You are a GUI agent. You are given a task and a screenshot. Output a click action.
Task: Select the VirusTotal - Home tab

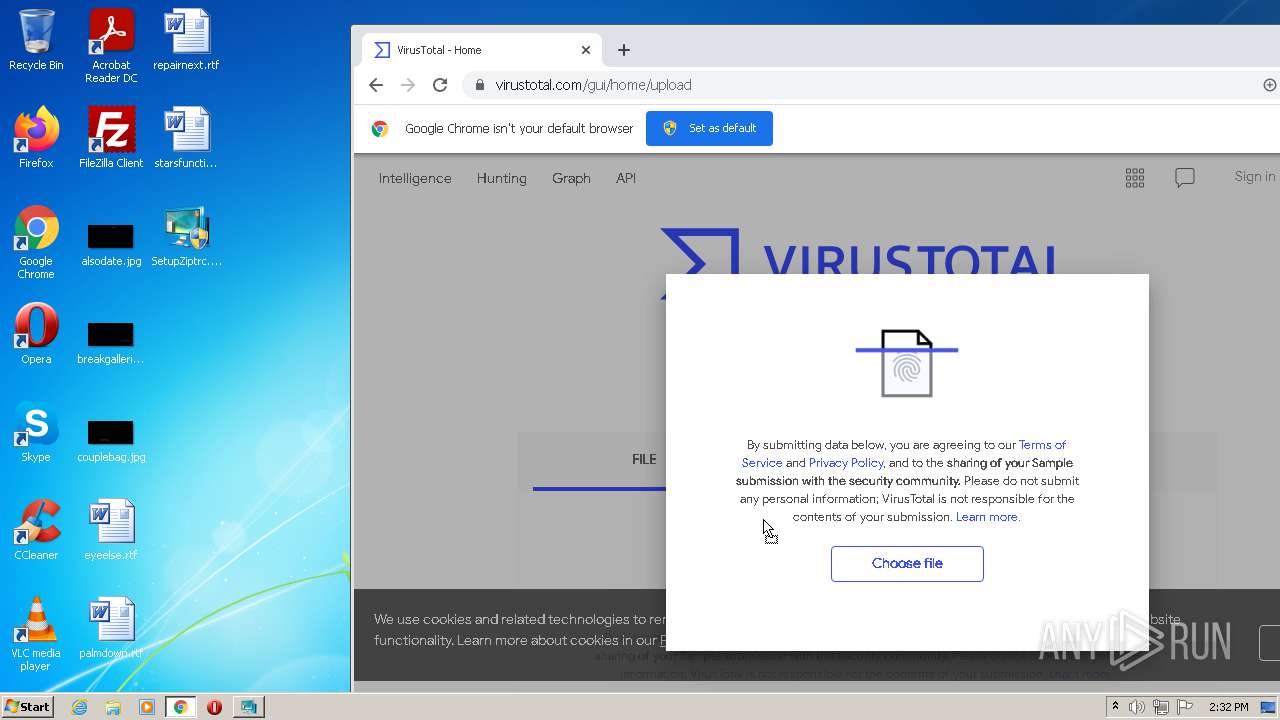click(480, 50)
